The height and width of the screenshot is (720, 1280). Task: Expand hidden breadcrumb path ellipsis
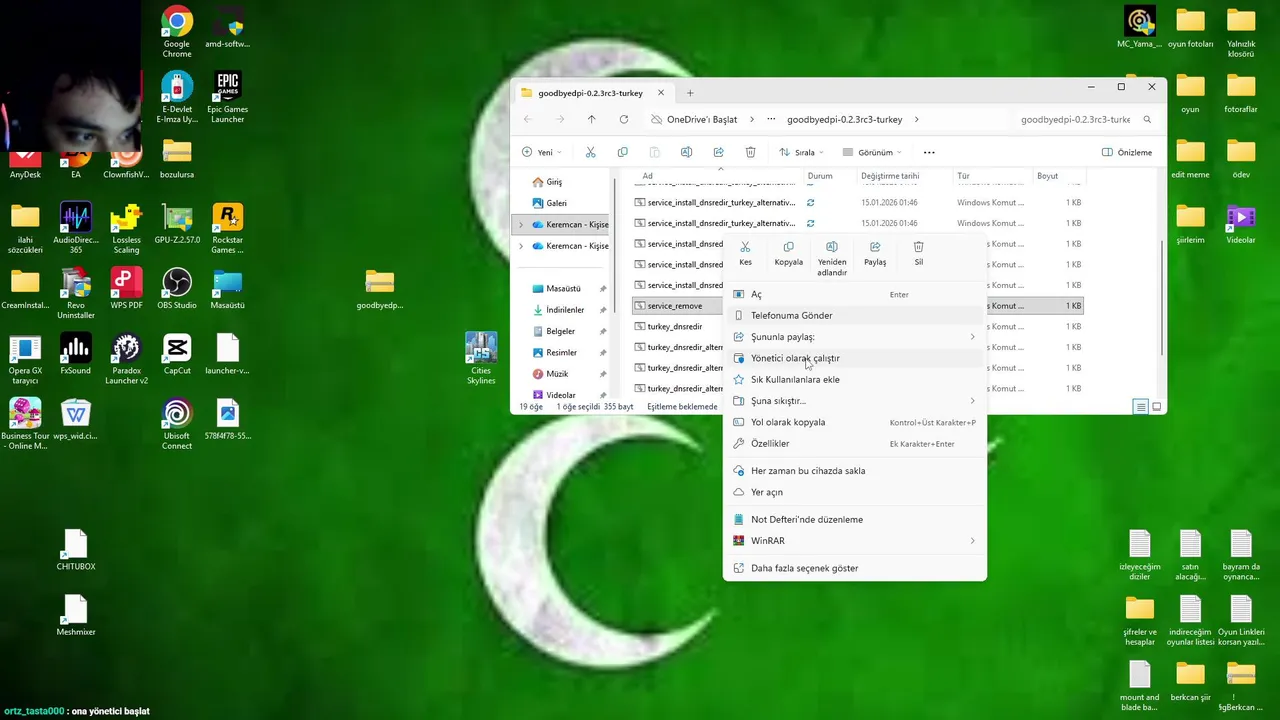click(771, 119)
